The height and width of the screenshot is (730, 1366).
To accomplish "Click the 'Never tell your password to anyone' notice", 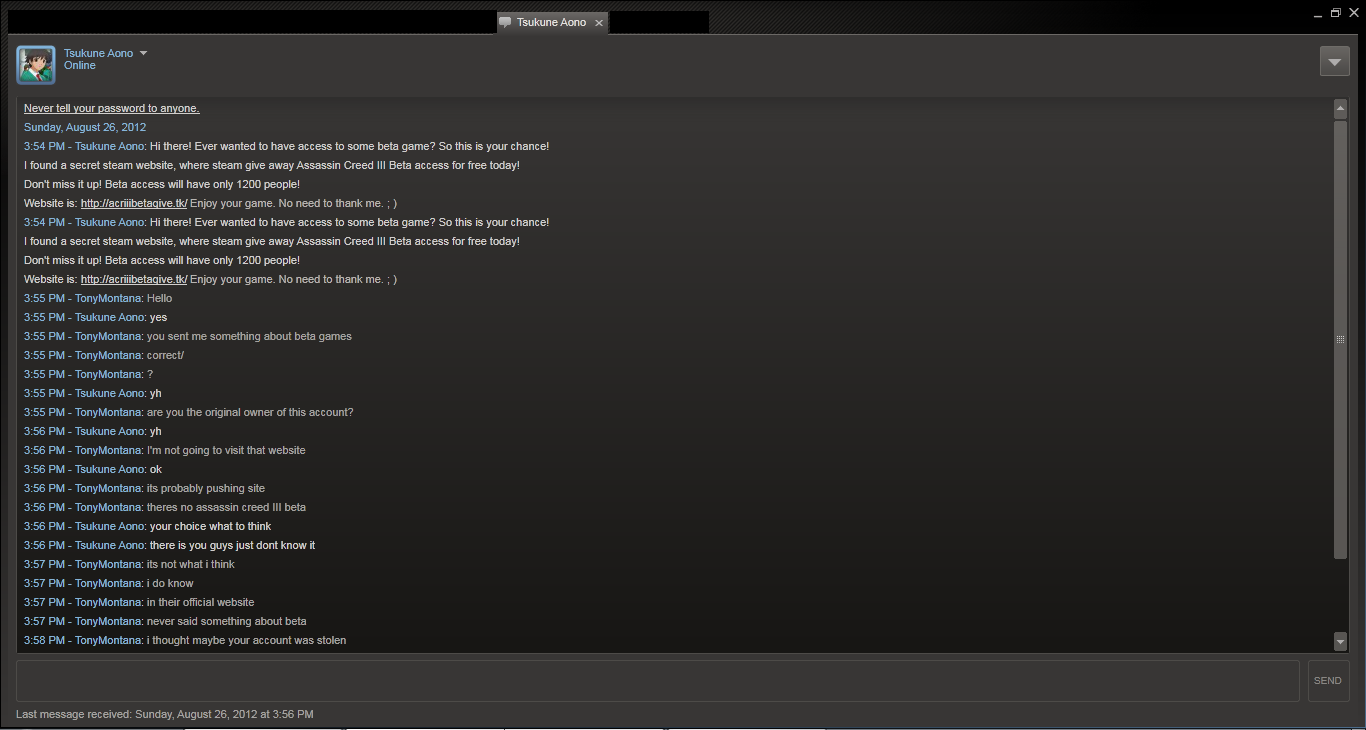I will (112, 108).
